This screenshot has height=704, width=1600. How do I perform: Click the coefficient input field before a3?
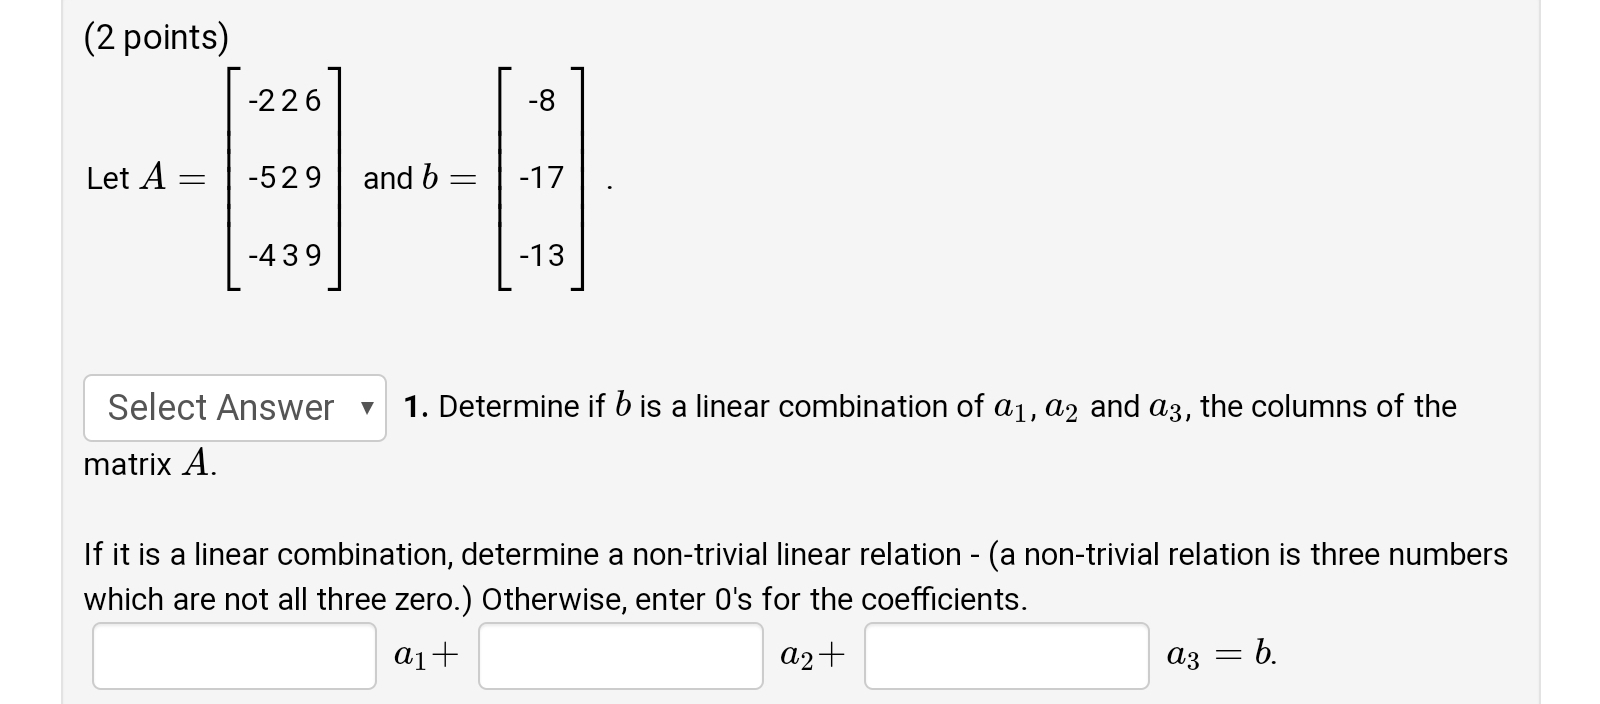(x=1006, y=656)
